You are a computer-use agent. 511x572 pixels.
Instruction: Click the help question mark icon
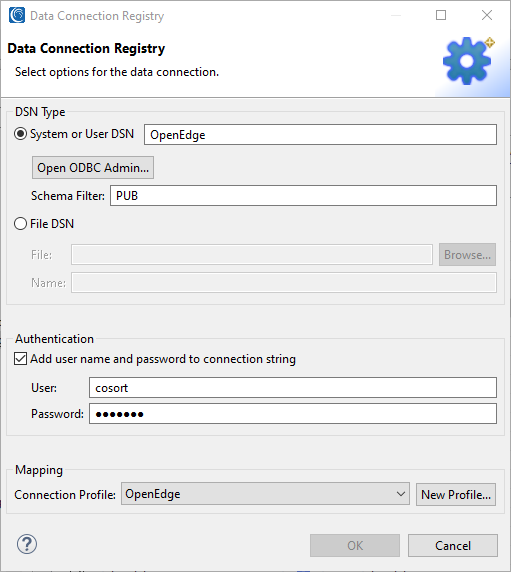[27, 545]
